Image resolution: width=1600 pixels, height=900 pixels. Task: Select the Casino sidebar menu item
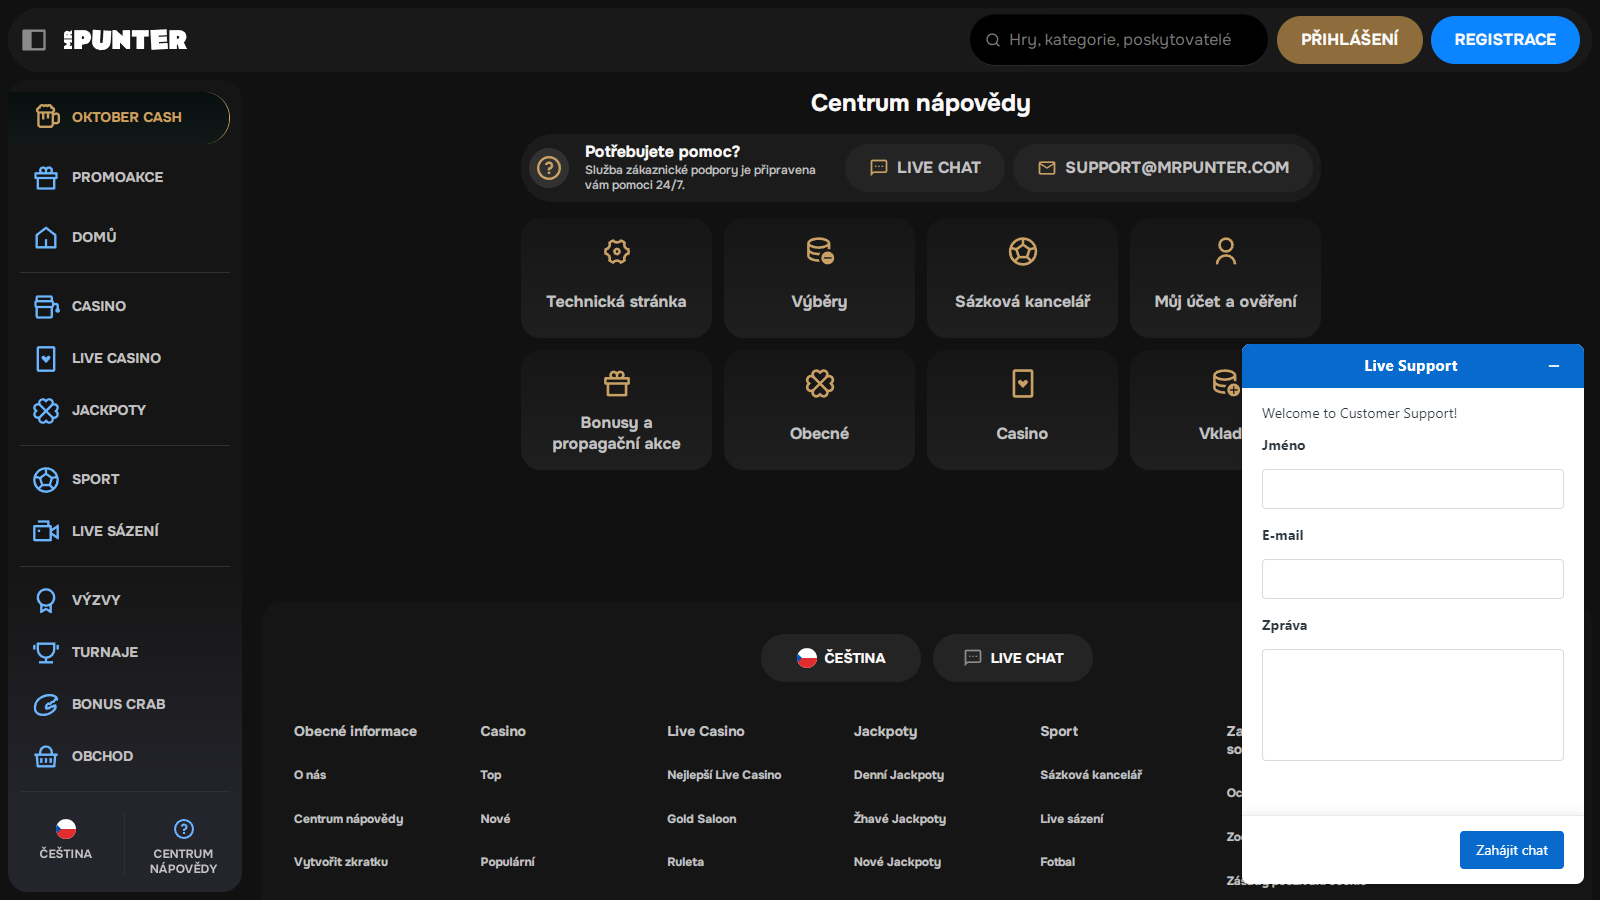pyautogui.click(x=98, y=306)
